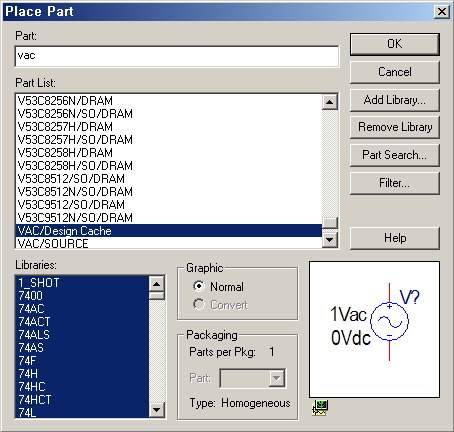Open Add Library dialog
This screenshot has width=454, height=432.
pos(395,100)
